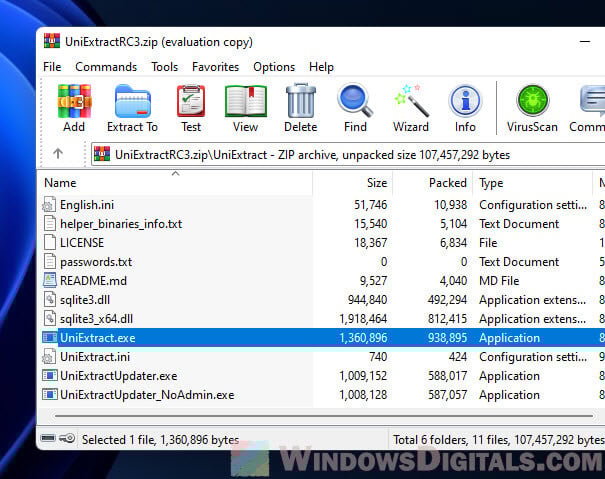605x479 pixels.
Task: Open the Favorites menu
Action: [x=215, y=67]
